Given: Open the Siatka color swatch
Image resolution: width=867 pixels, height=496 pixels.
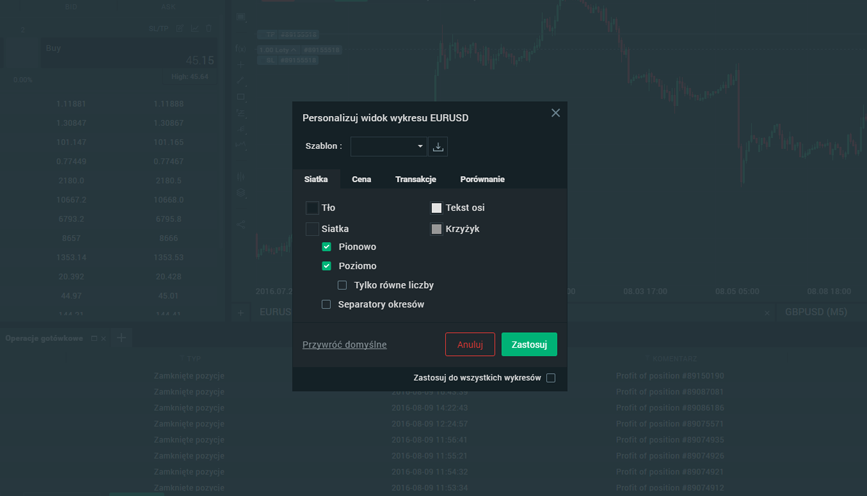Looking at the screenshot, I should (312, 229).
